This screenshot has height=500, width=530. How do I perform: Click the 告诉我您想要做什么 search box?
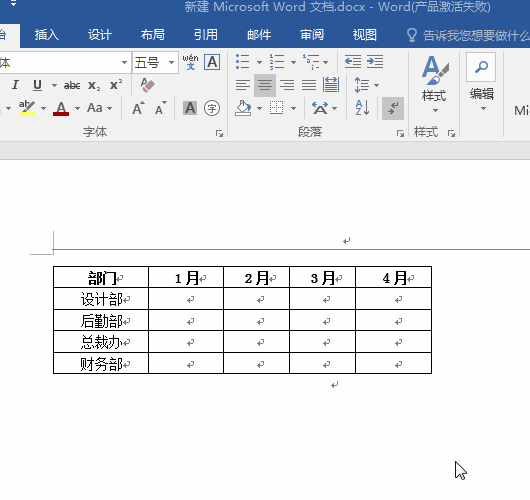468,35
